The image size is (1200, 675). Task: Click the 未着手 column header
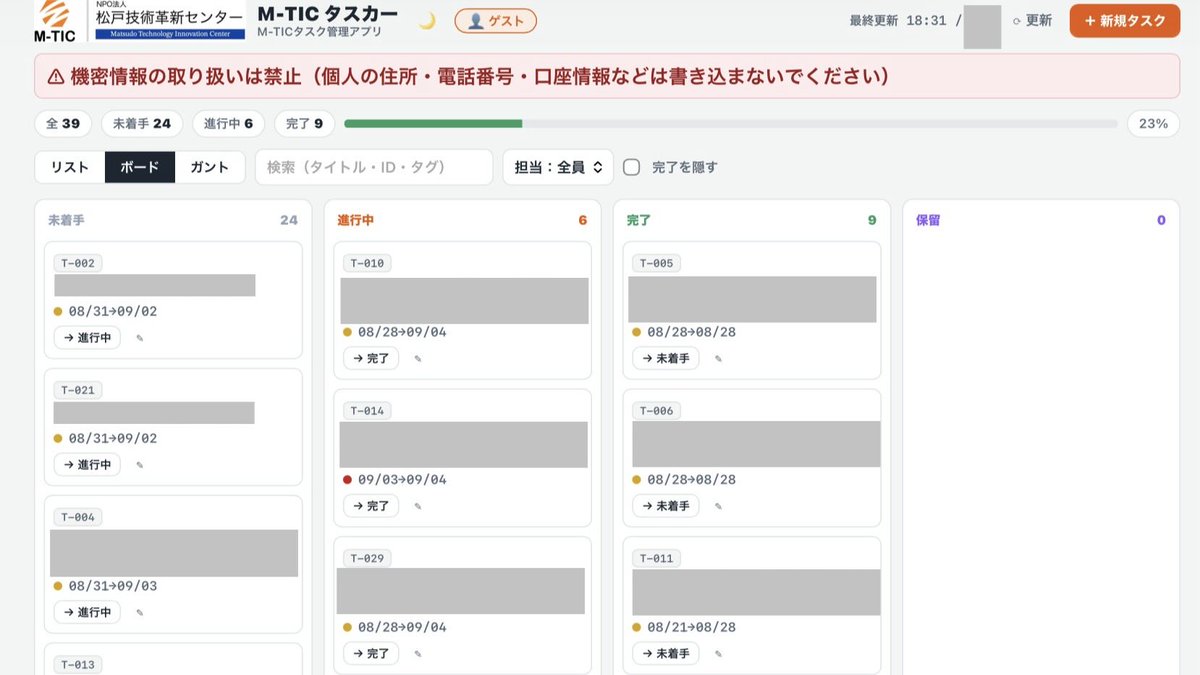(66, 220)
